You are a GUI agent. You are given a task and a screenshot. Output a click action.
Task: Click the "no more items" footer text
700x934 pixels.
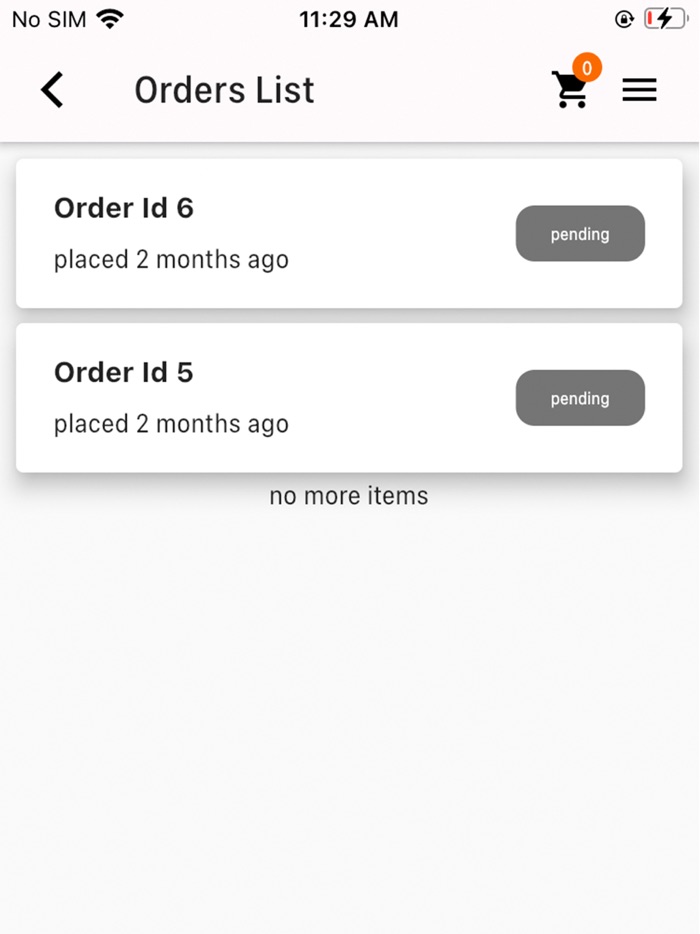[348, 496]
